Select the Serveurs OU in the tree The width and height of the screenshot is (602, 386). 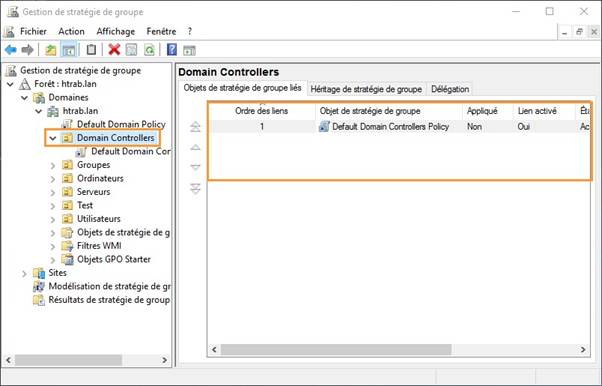[x=93, y=192]
